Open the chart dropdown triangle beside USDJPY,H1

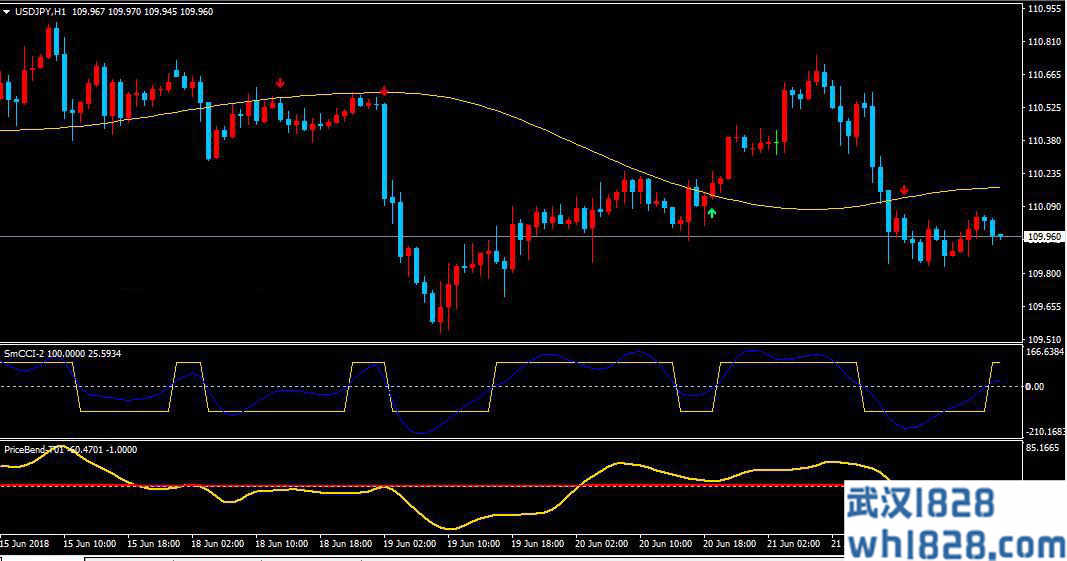[x=8, y=10]
